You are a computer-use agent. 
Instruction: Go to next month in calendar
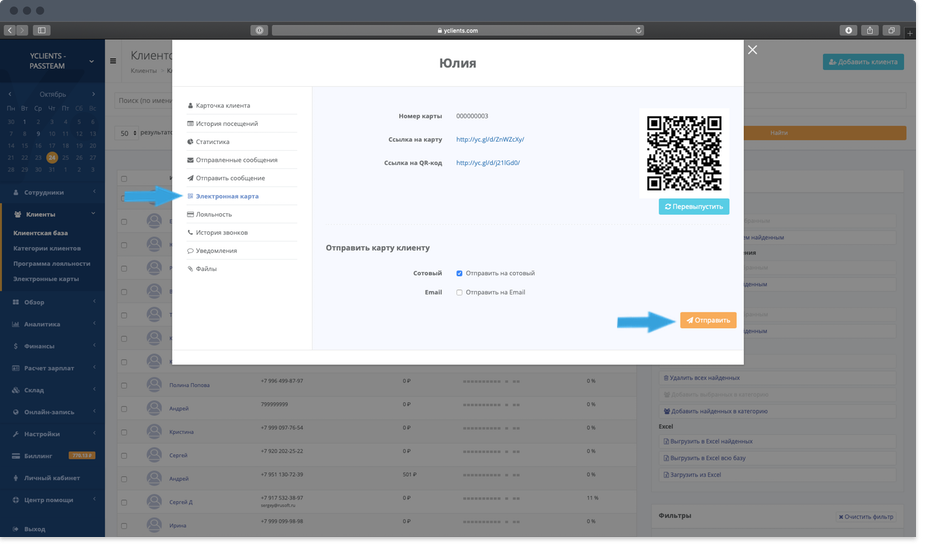click(x=93, y=94)
